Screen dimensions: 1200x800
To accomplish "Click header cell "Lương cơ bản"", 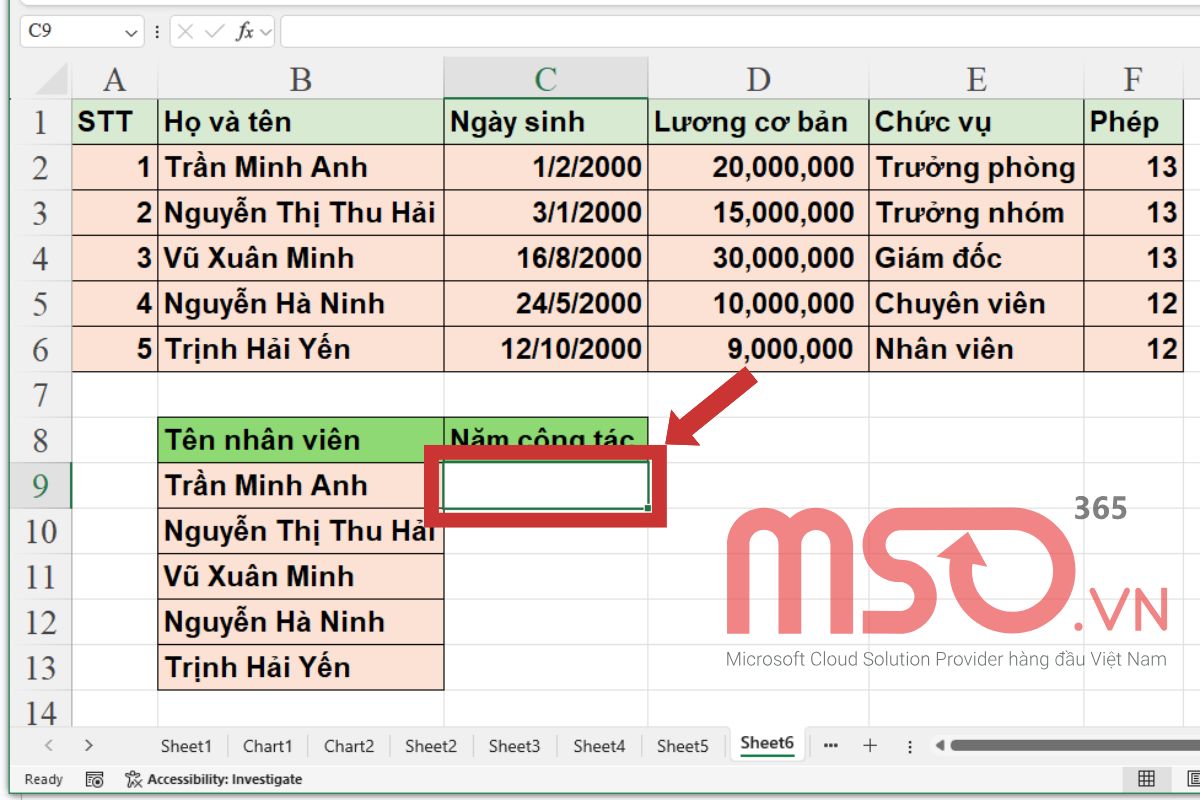I will pyautogui.click(x=759, y=122).
